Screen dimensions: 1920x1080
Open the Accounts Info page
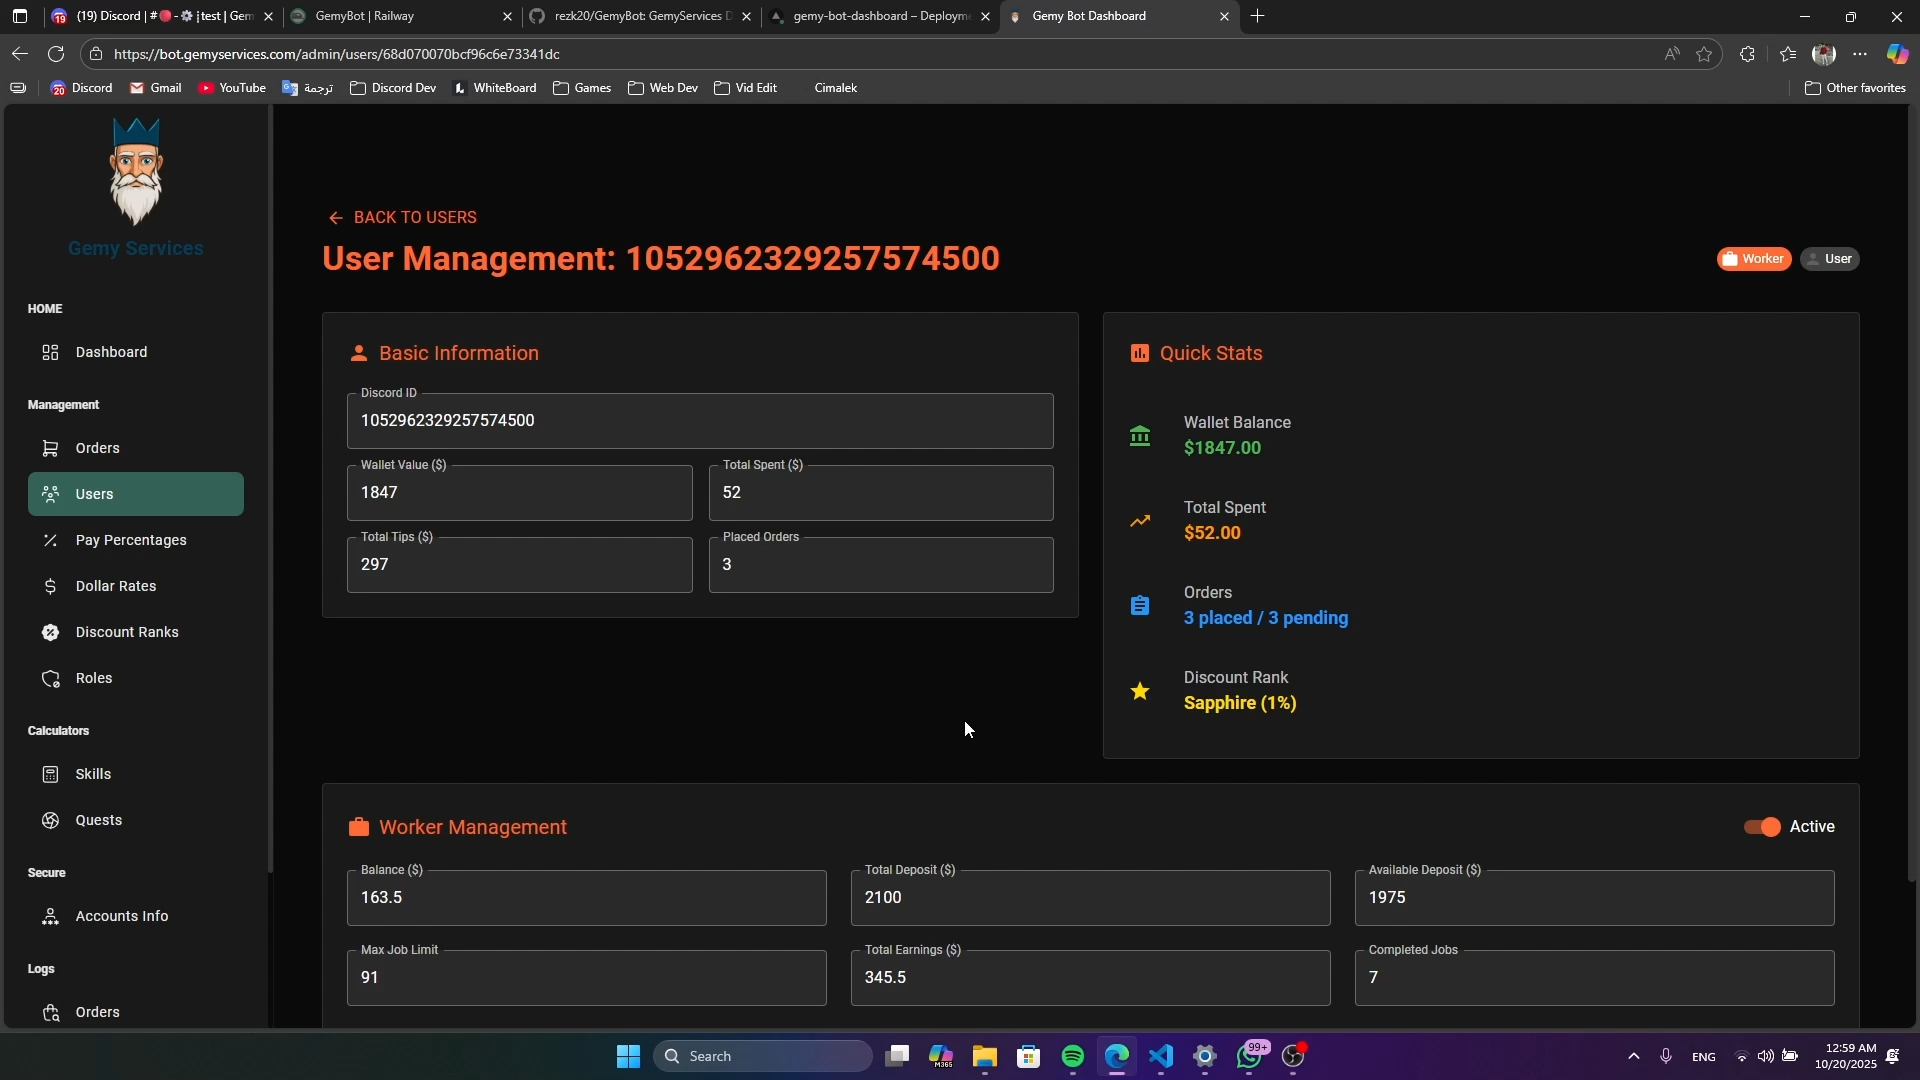tap(121, 916)
